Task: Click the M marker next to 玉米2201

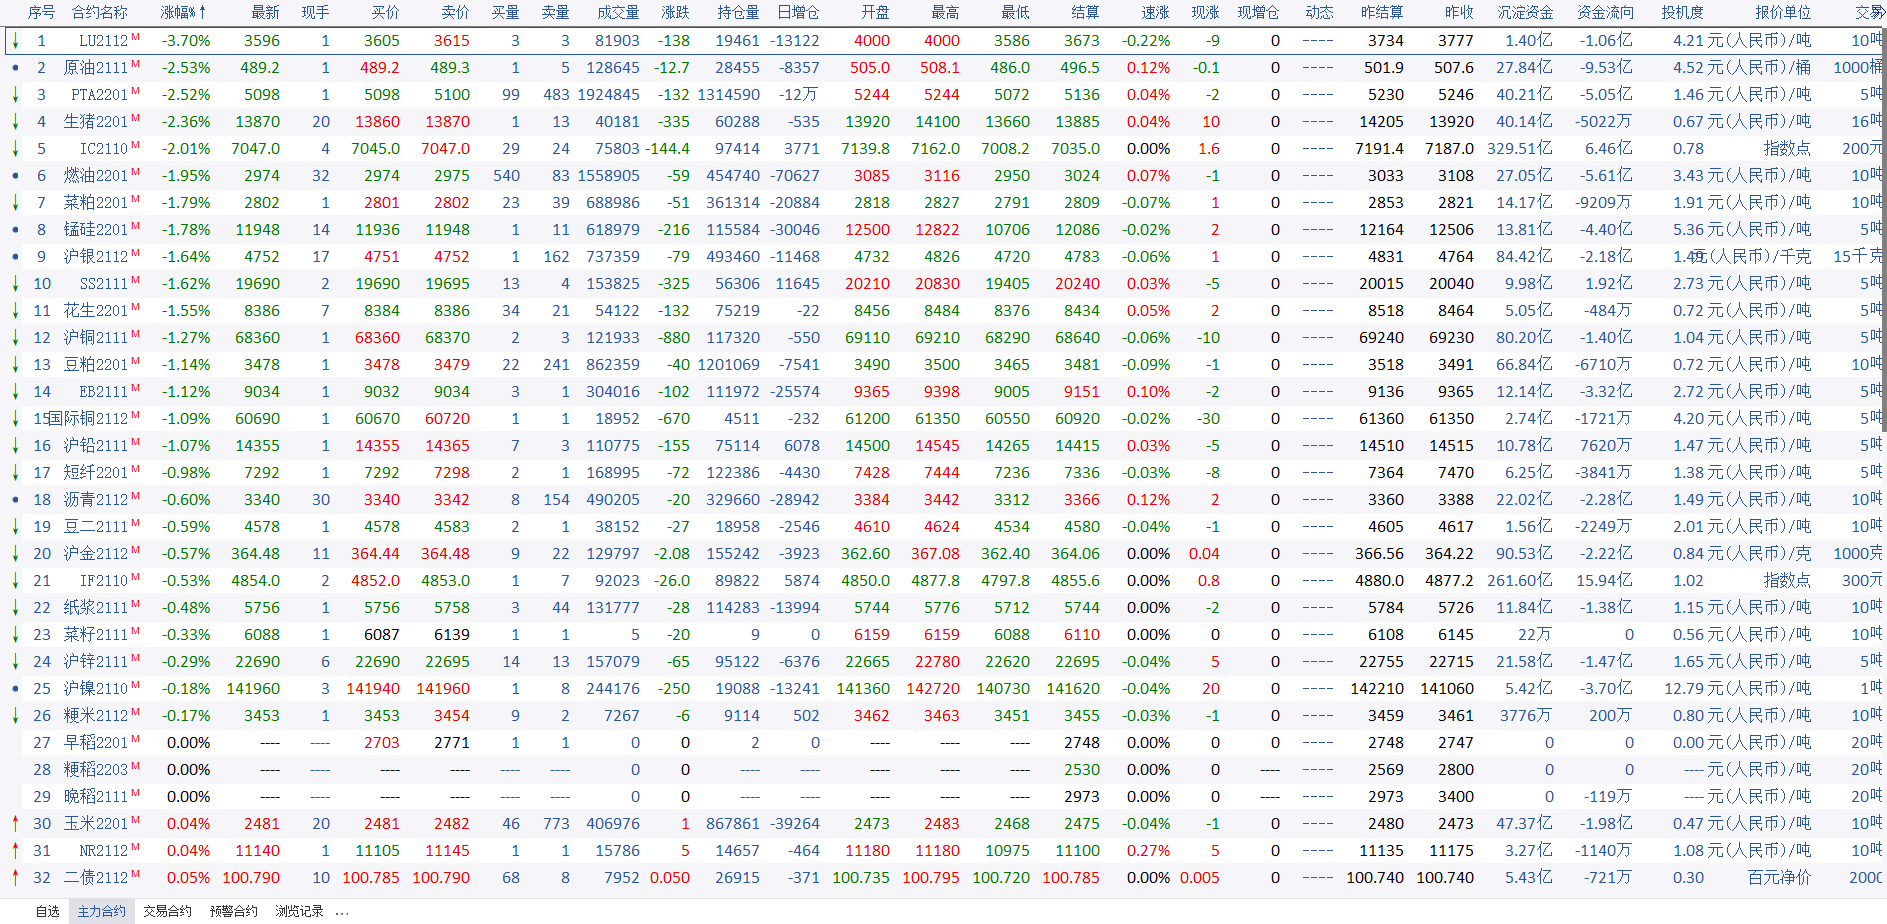Action: (x=135, y=820)
